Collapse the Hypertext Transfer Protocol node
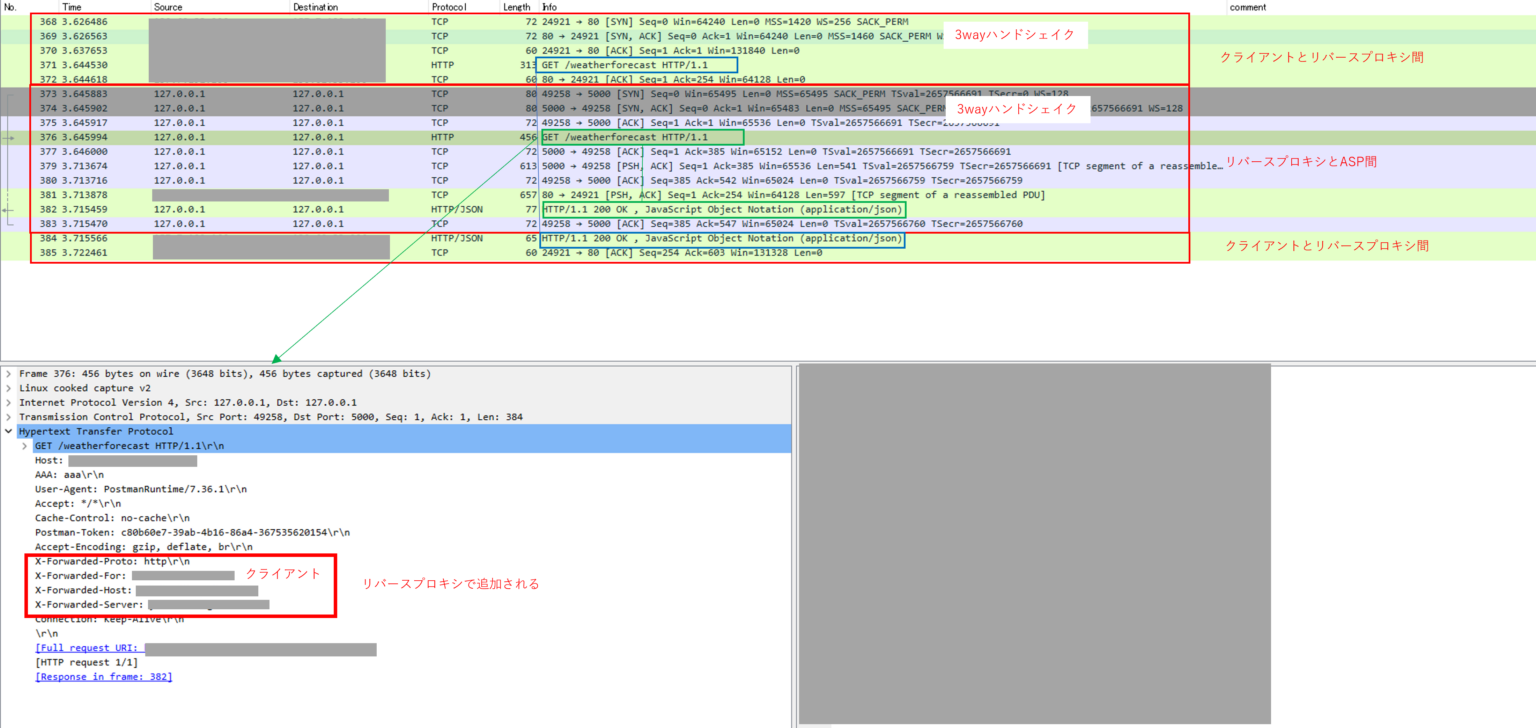The width and height of the screenshot is (1536, 728). click(9, 431)
